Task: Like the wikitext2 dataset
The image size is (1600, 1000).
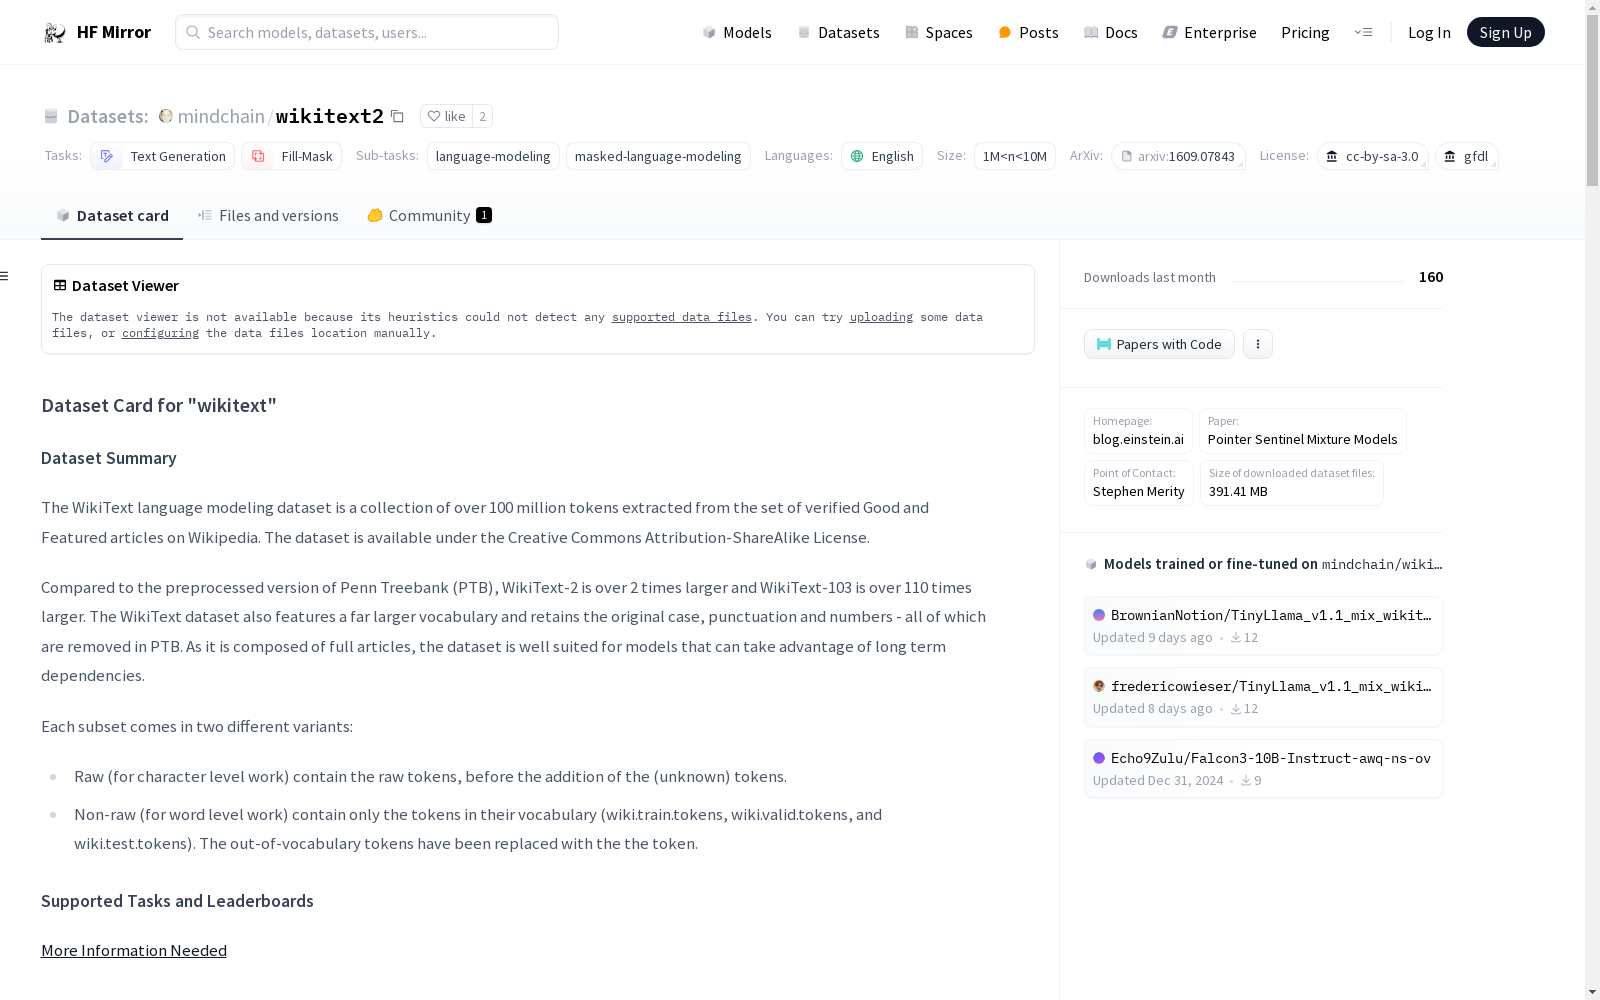Action: (446, 116)
